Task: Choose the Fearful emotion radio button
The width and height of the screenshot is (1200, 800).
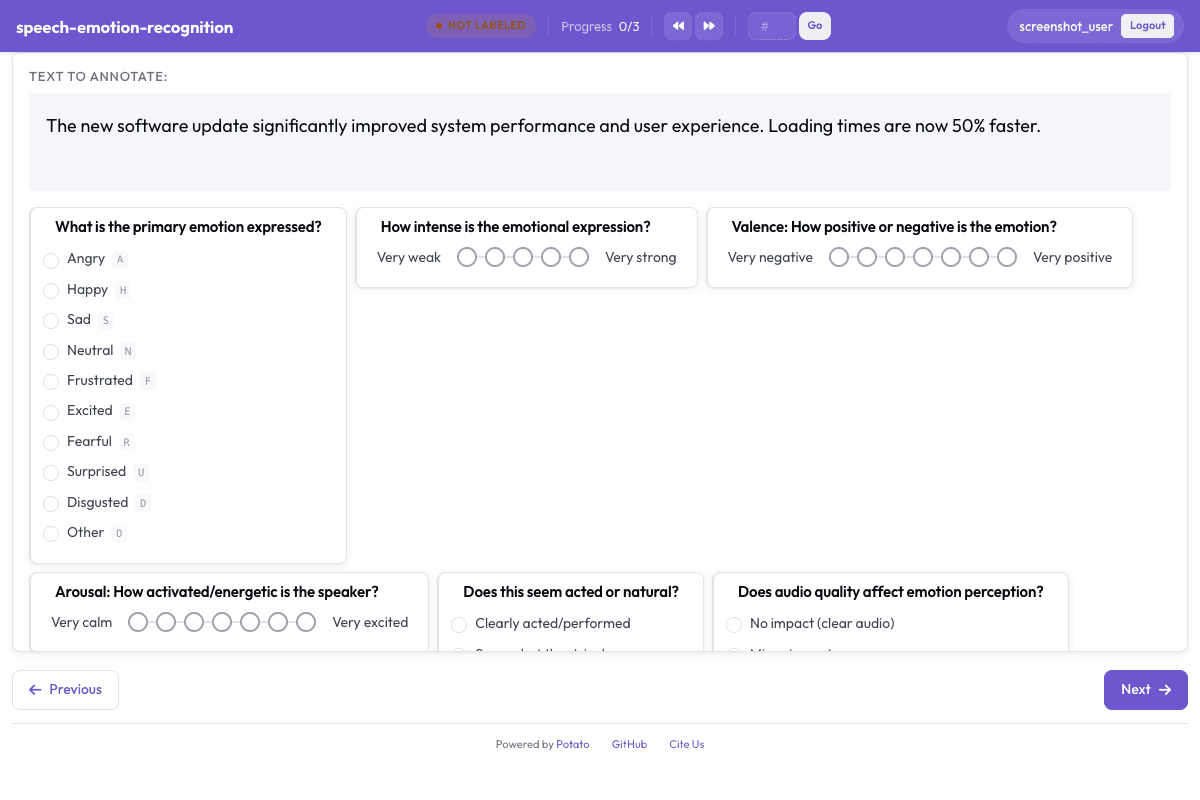Action: coord(51,442)
